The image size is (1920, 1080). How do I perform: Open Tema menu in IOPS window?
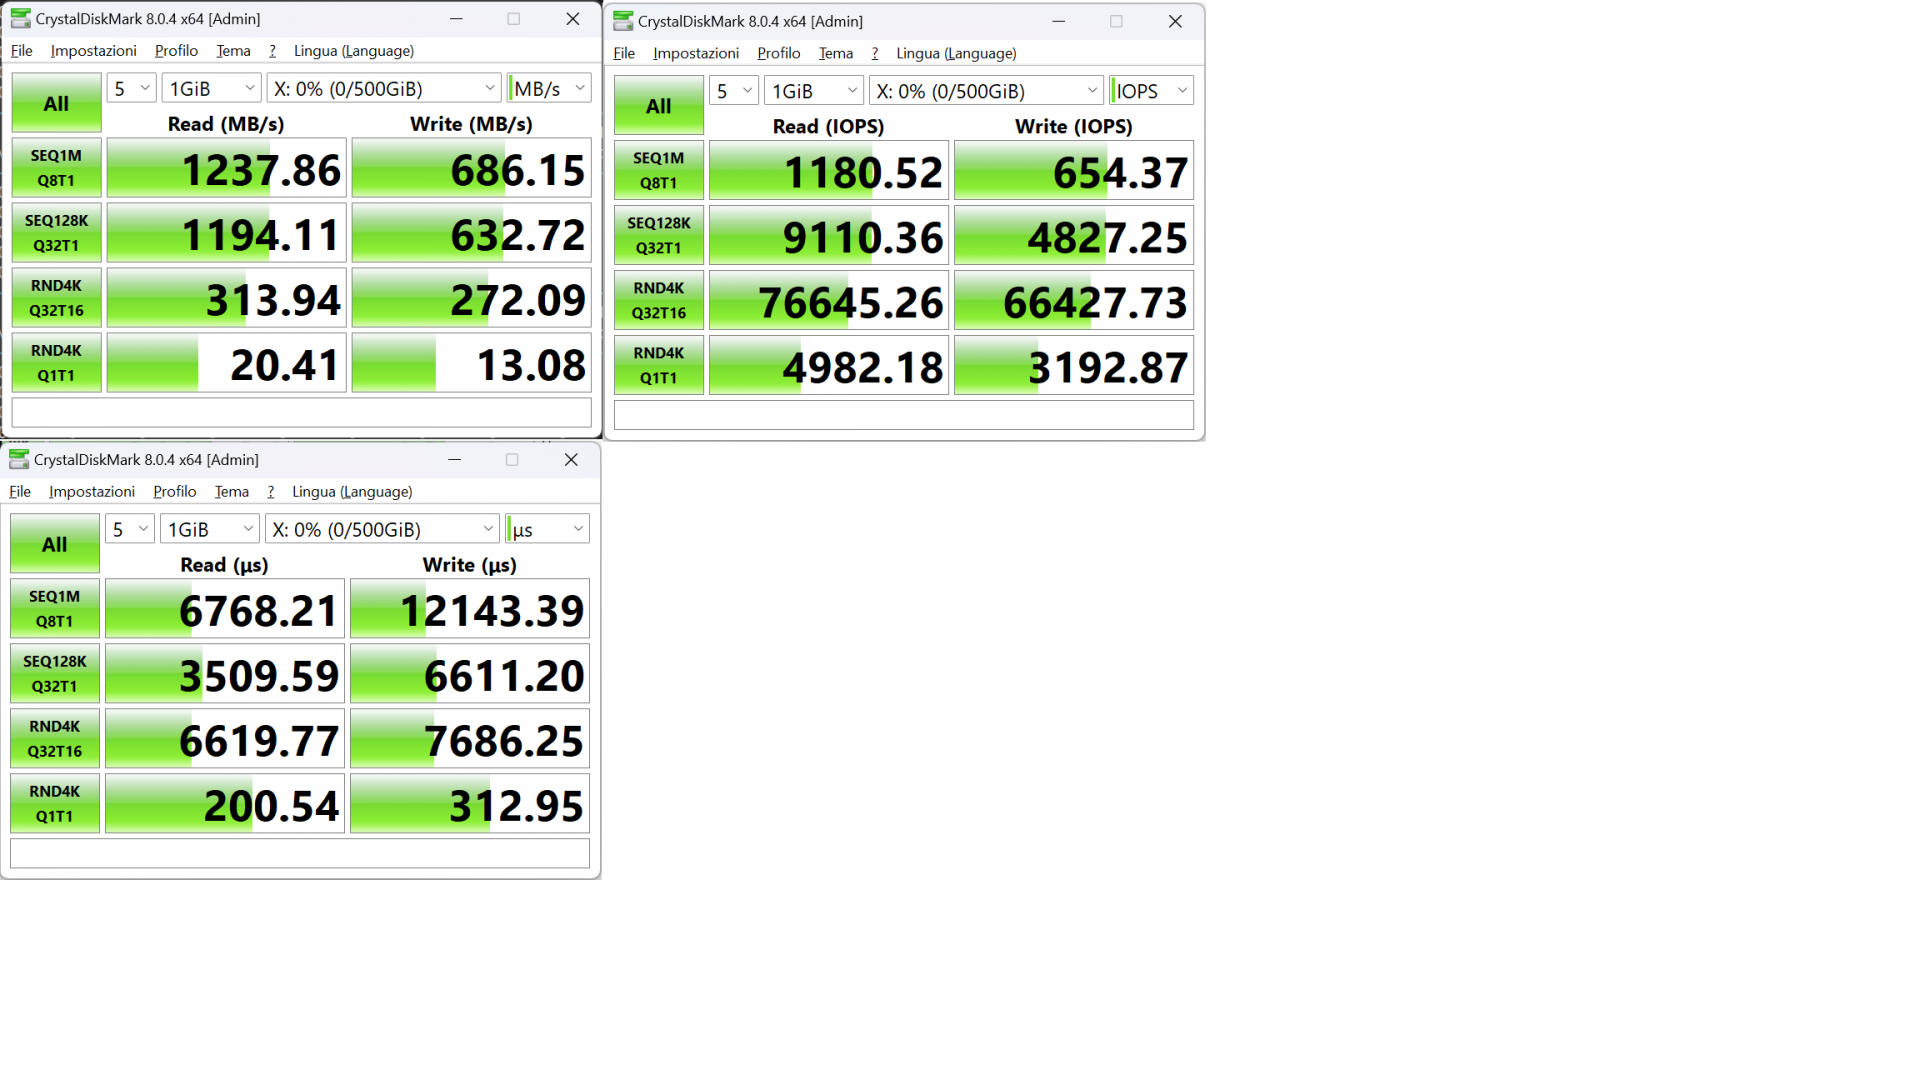pos(836,53)
